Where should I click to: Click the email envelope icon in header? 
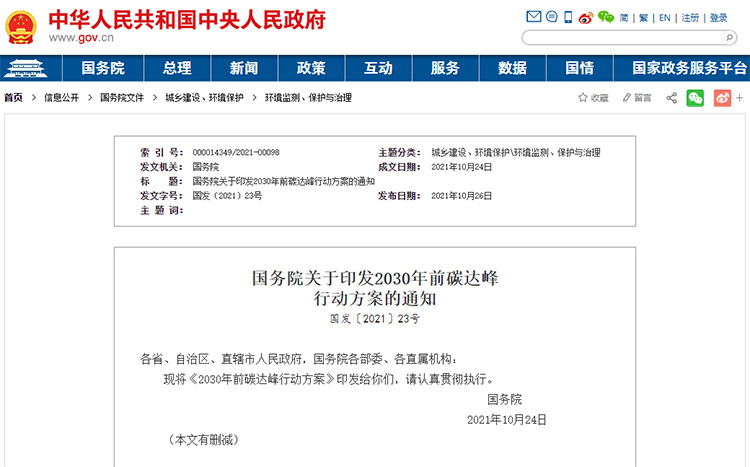coord(534,17)
